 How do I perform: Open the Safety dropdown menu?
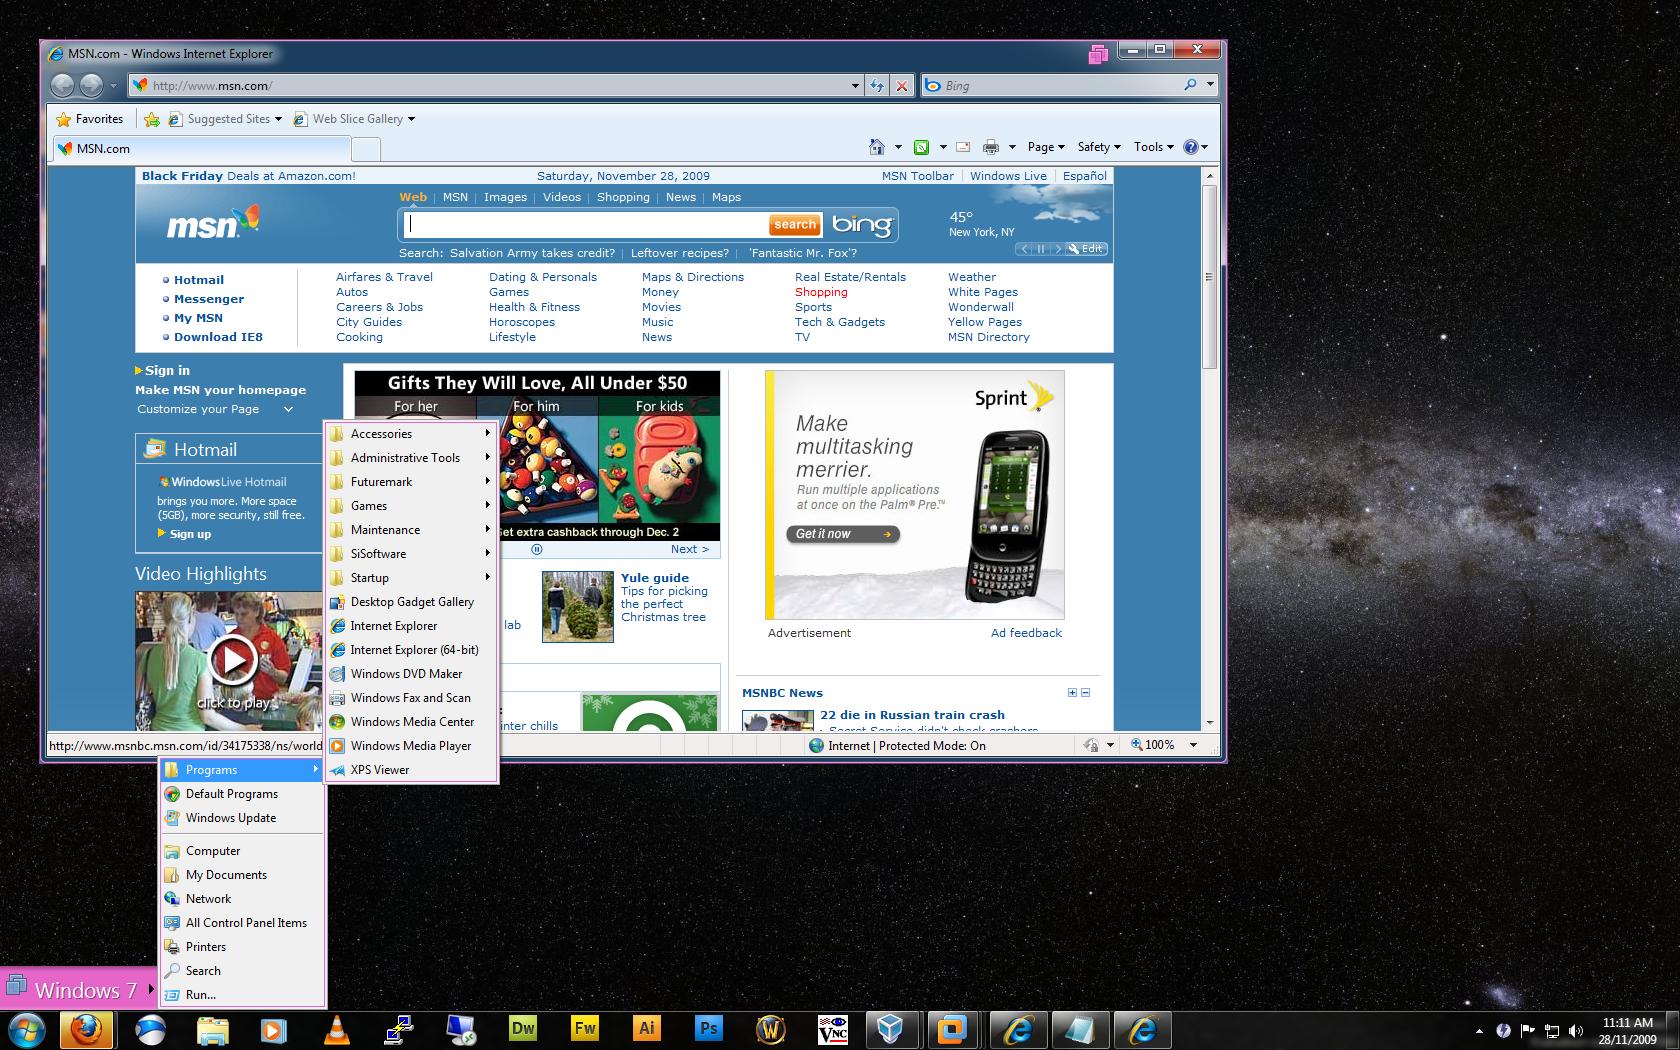tap(1098, 147)
